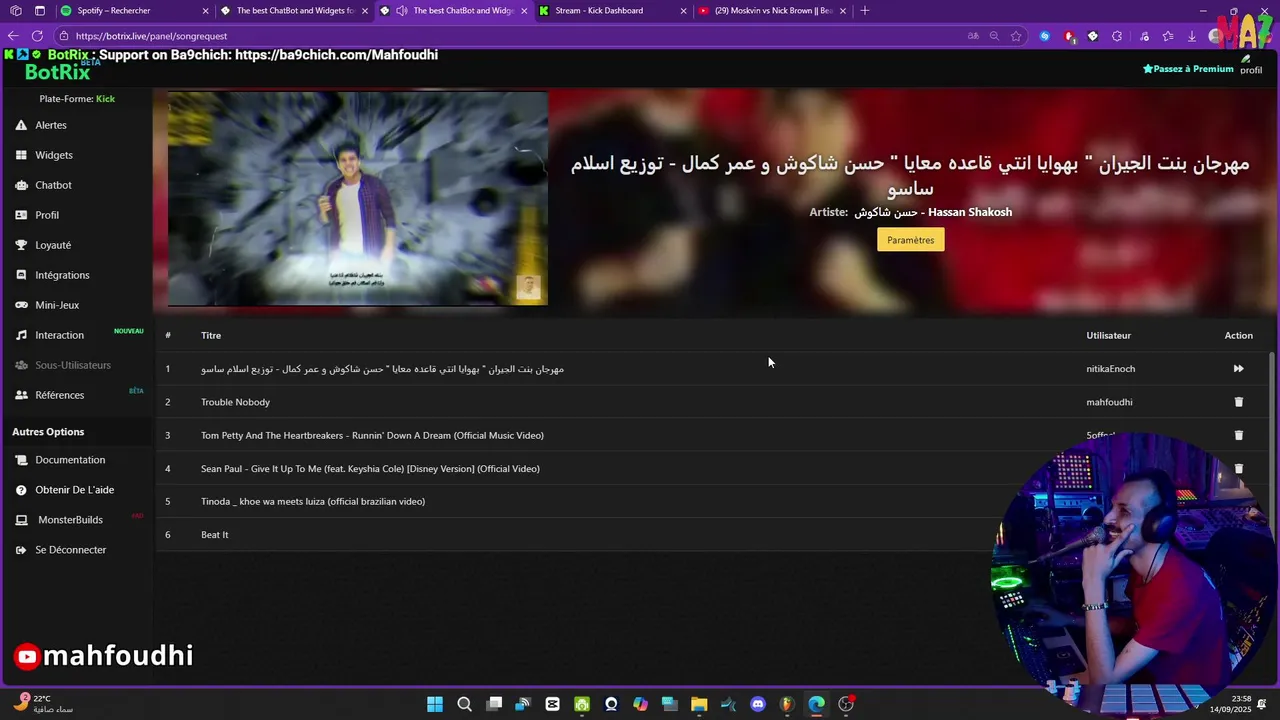
Task: Open the Loyauté trophy icon
Action: pyautogui.click(x=21, y=245)
